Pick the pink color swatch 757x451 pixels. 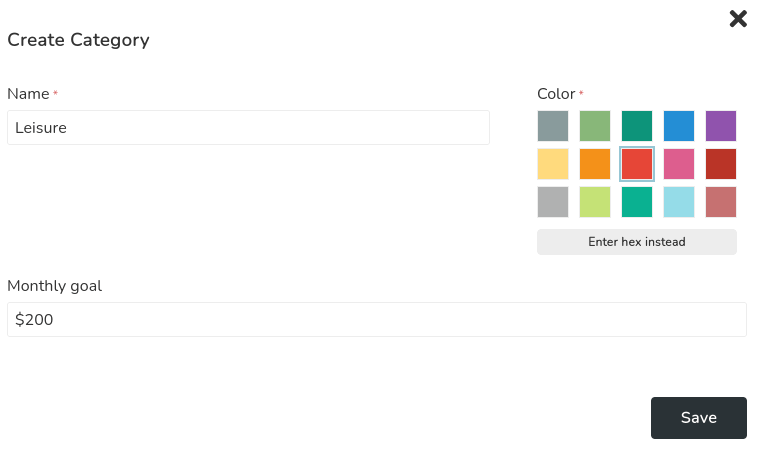pos(679,164)
